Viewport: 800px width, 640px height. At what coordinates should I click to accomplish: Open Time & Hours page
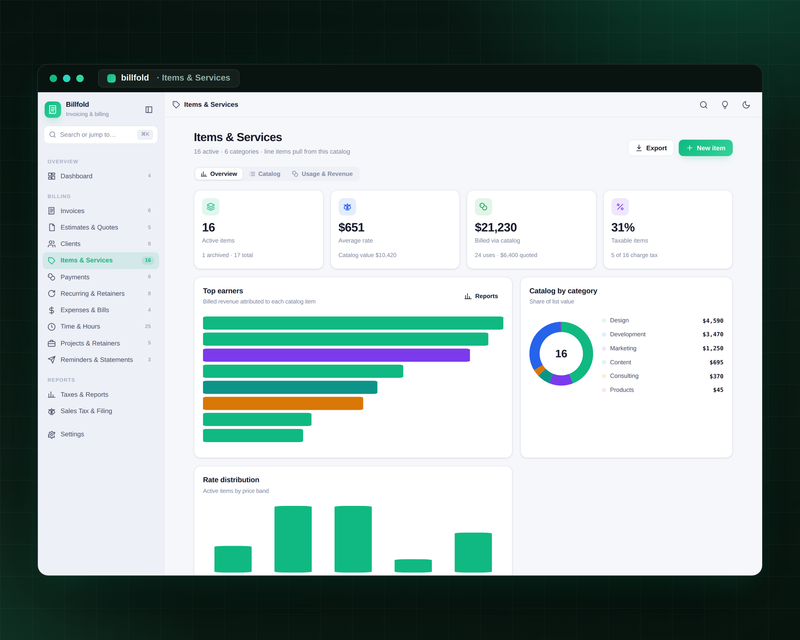coord(101,326)
